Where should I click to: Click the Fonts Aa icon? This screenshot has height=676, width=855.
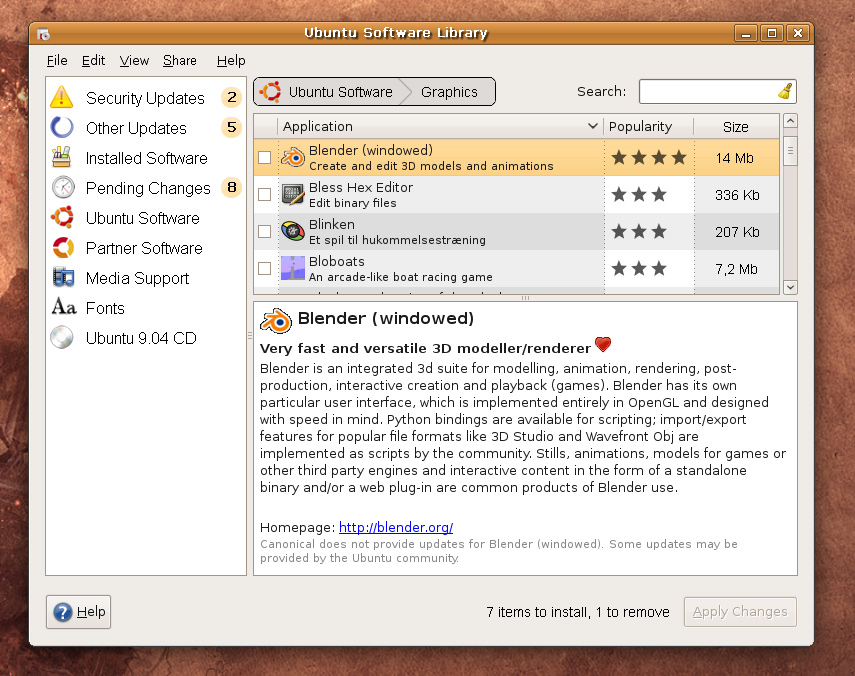(x=64, y=306)
